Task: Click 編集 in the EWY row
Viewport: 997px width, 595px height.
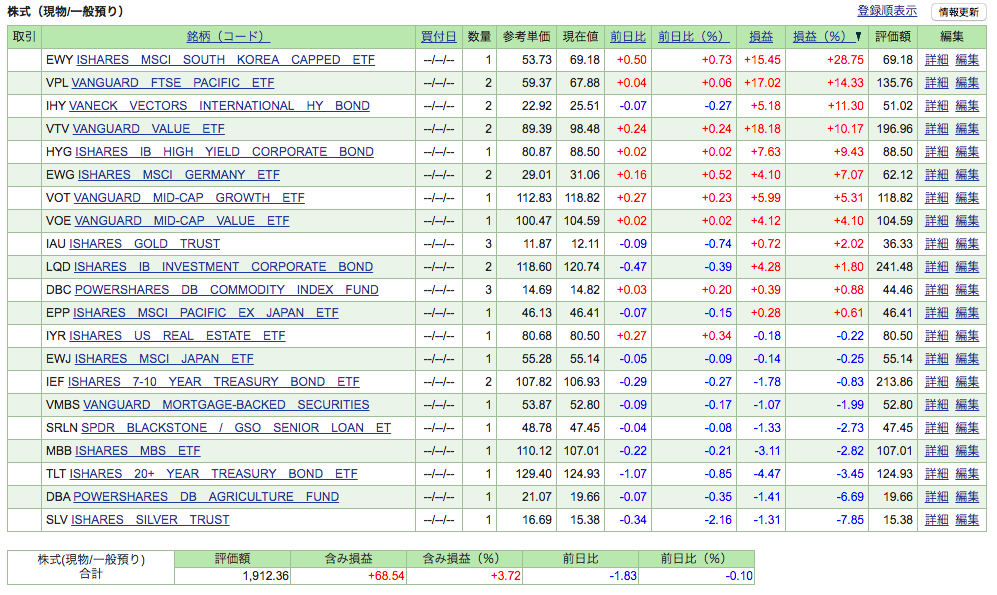Action: coord(967,60)
